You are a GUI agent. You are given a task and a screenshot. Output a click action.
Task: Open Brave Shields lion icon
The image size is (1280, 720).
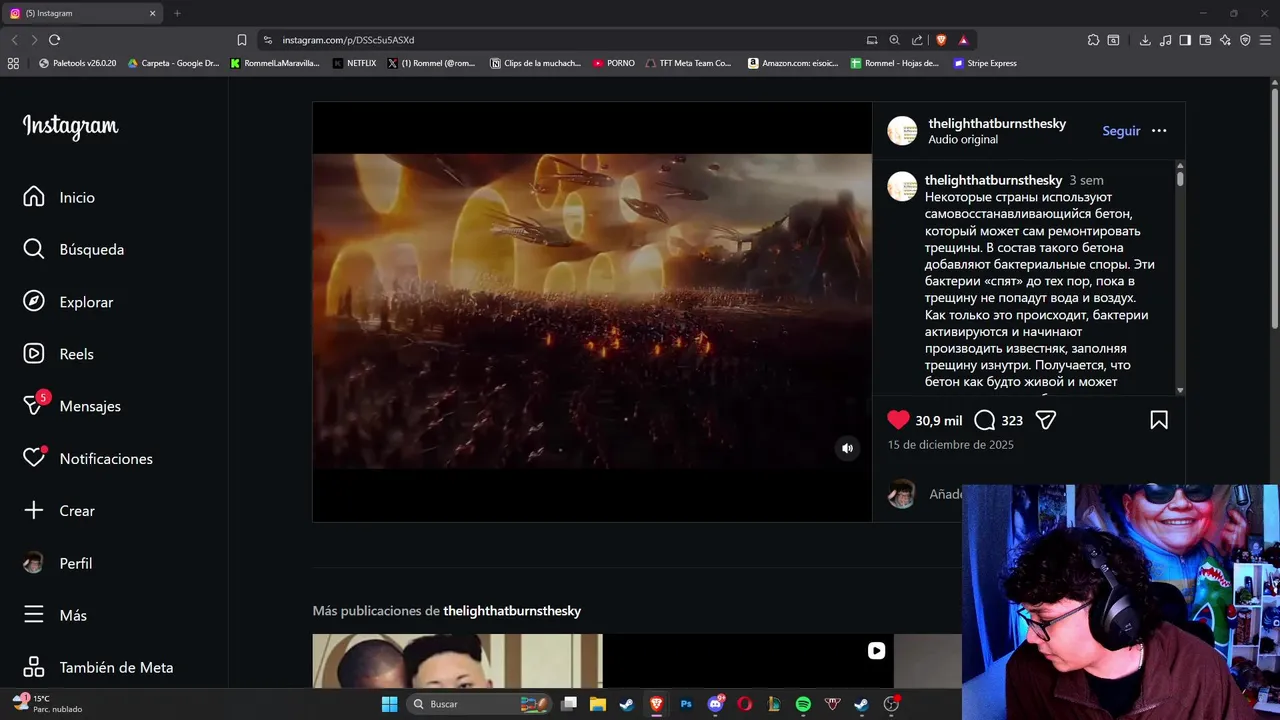(941, 40)
